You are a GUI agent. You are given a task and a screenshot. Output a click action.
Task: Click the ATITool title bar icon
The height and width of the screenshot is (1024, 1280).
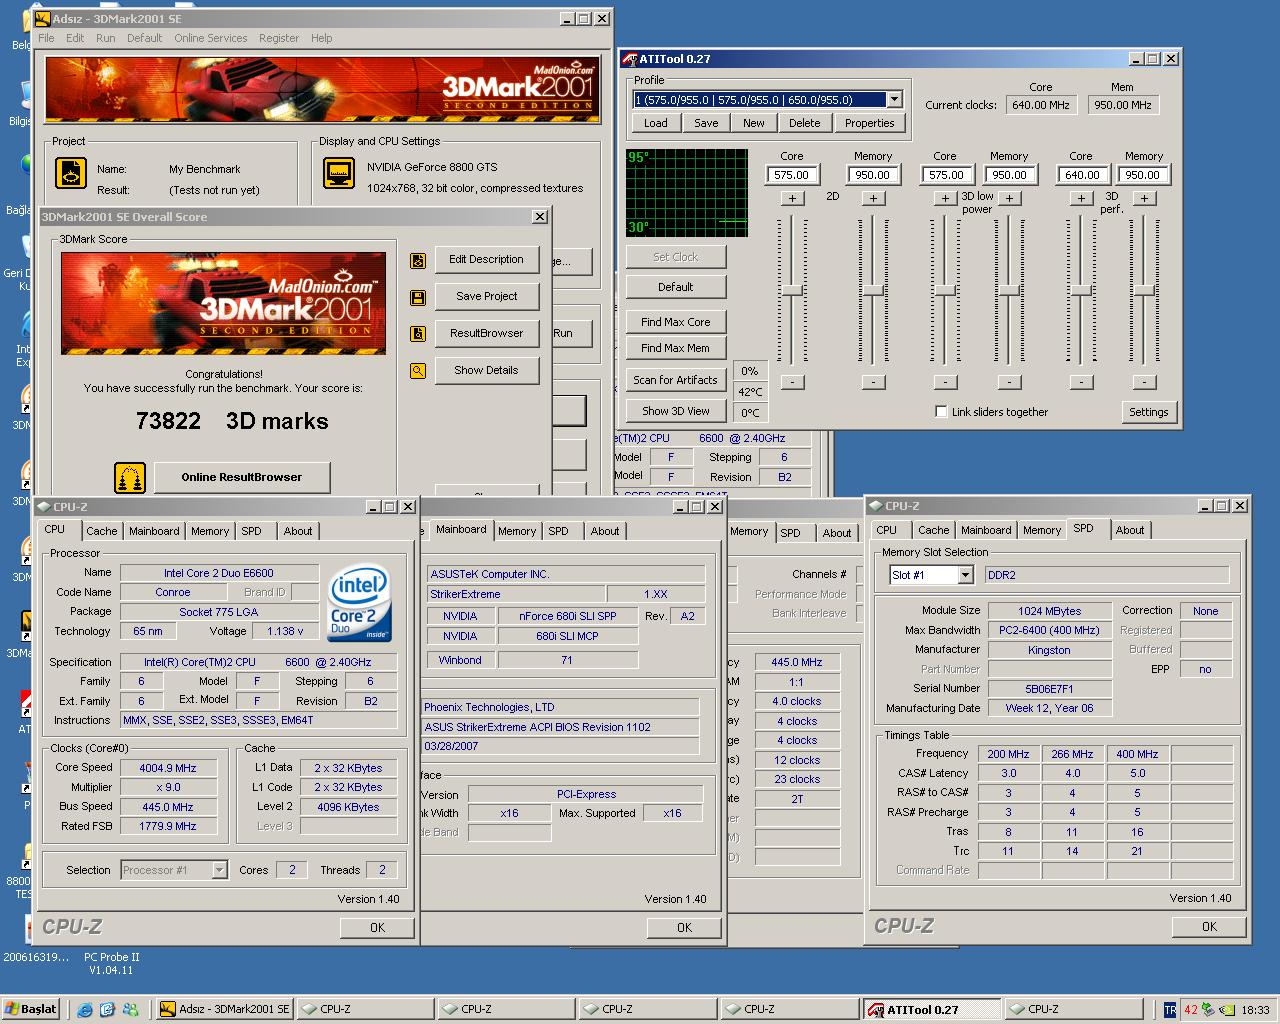(x=629, y=59)
